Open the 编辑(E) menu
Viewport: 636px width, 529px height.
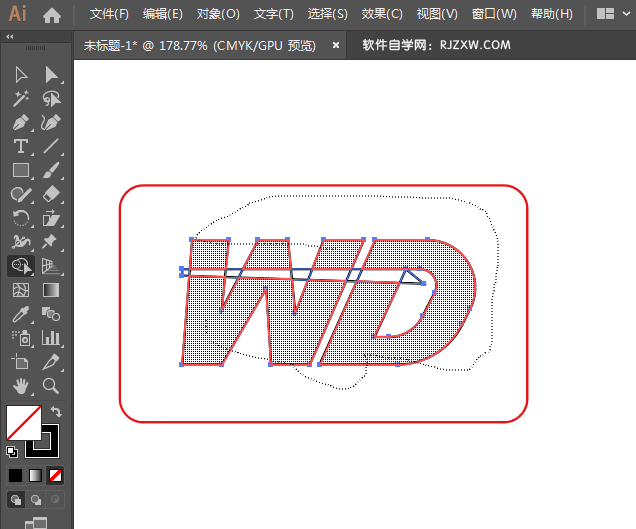tap(163, 14)
